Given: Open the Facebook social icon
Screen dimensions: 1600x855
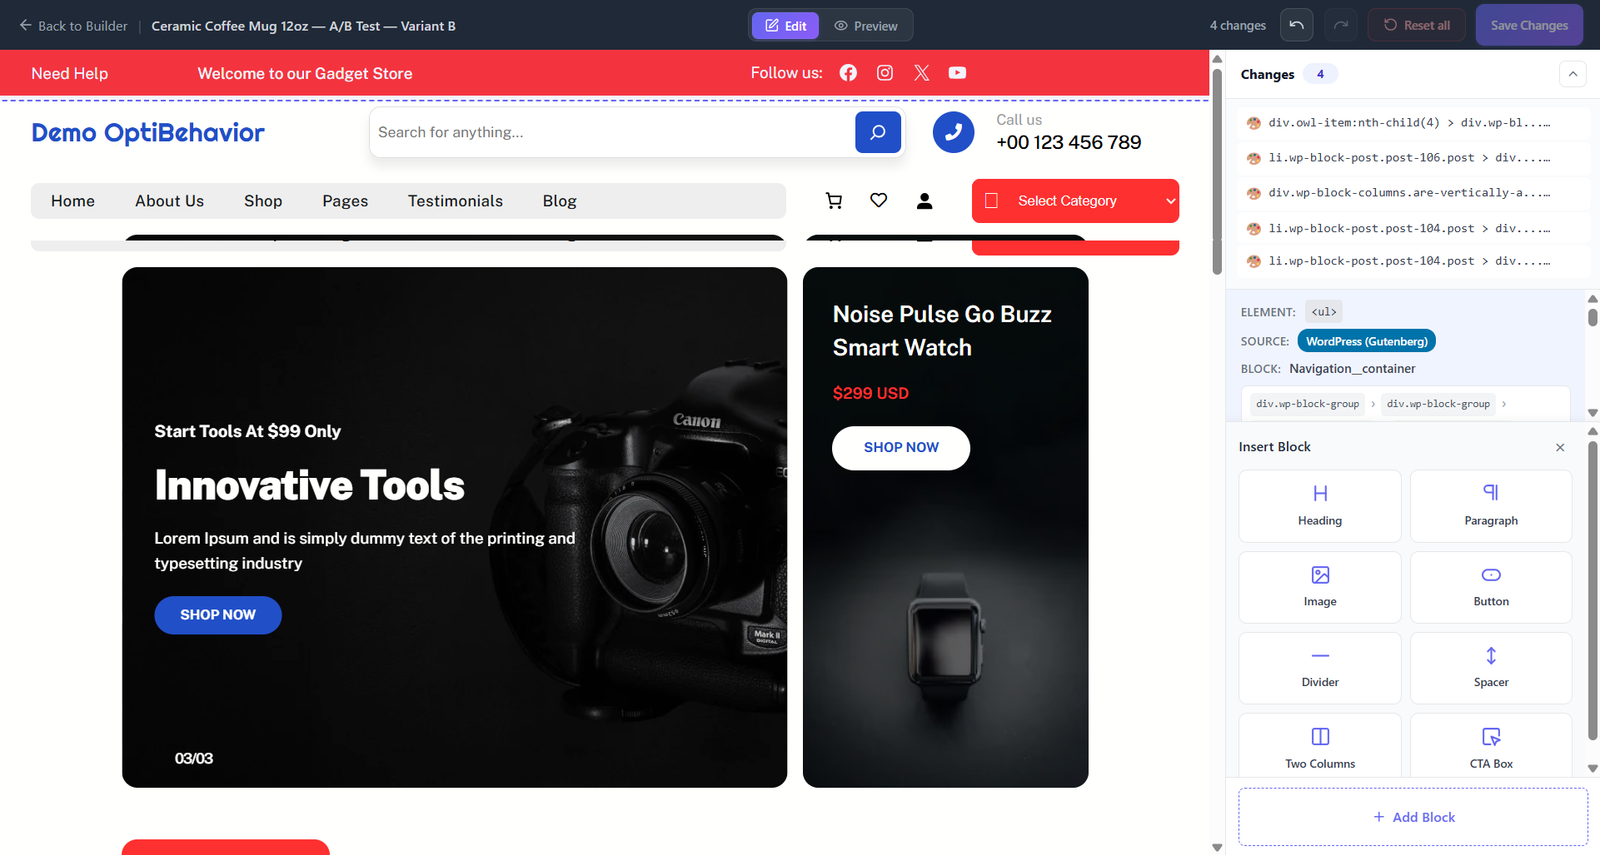Looking at the screenshot, I should click(x=848, y=73).
